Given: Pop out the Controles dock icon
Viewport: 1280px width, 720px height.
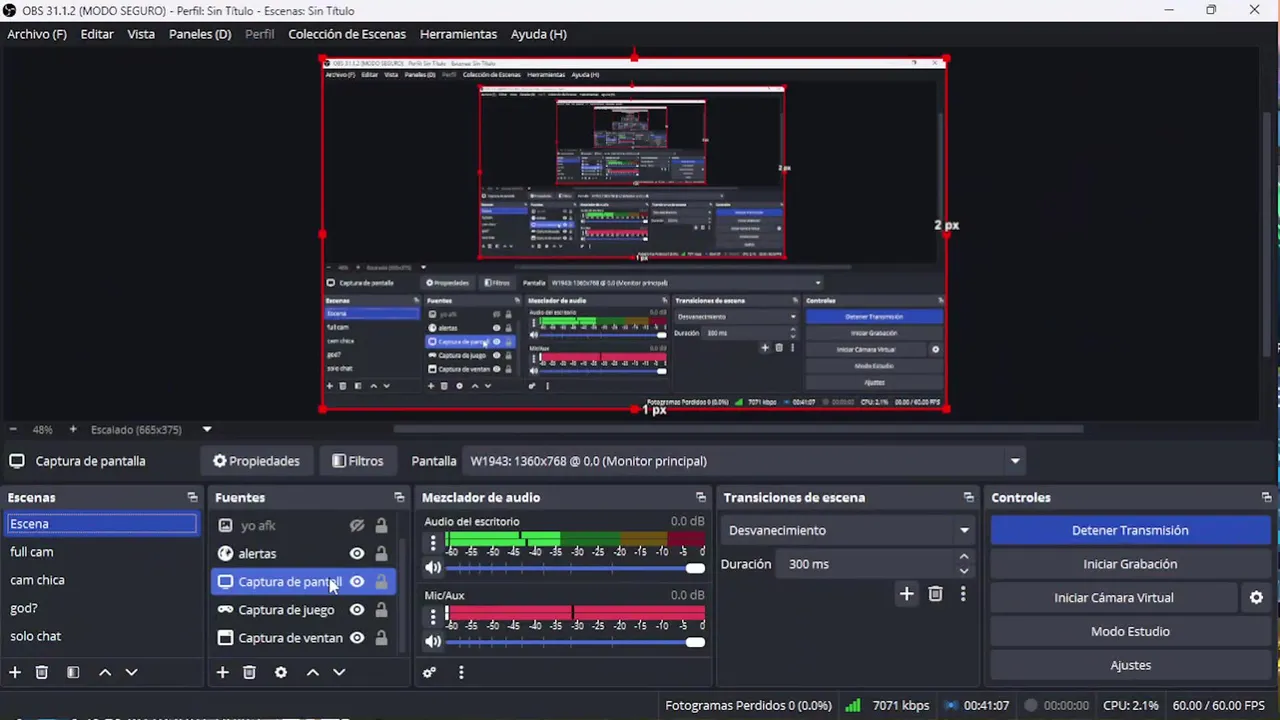Looking at the screenshot, I should 1266,497.
